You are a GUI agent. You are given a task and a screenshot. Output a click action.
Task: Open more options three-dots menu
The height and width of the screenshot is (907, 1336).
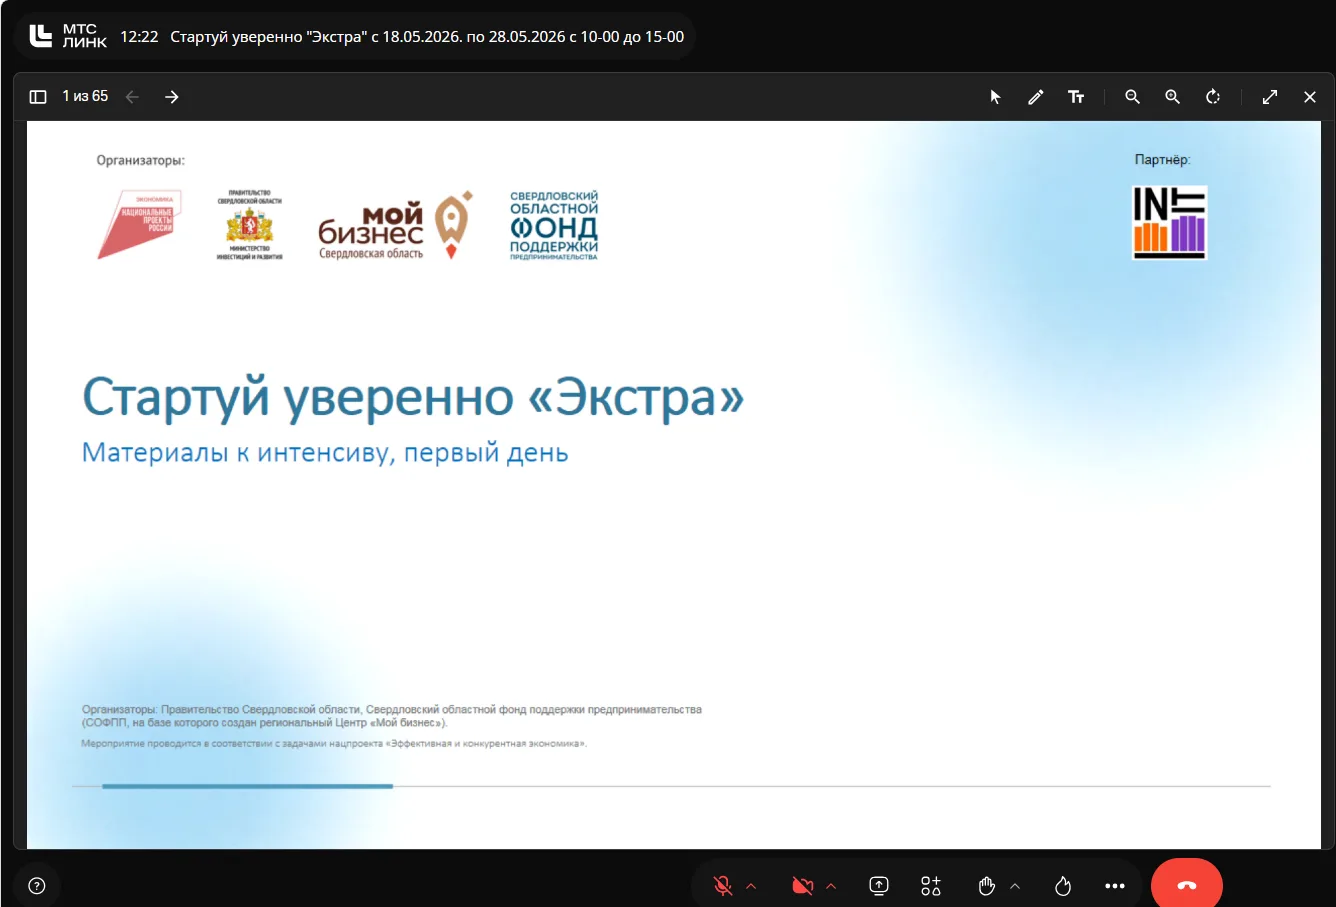pyautogui.click(x=1115, y=886)
